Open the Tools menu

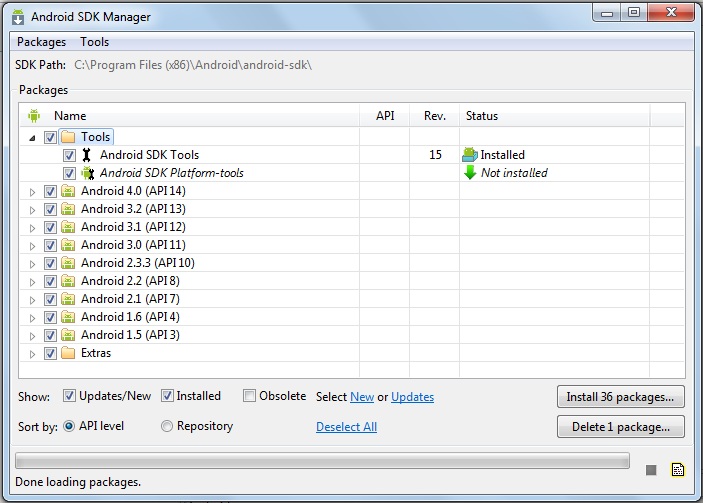[x=95, y=42]
